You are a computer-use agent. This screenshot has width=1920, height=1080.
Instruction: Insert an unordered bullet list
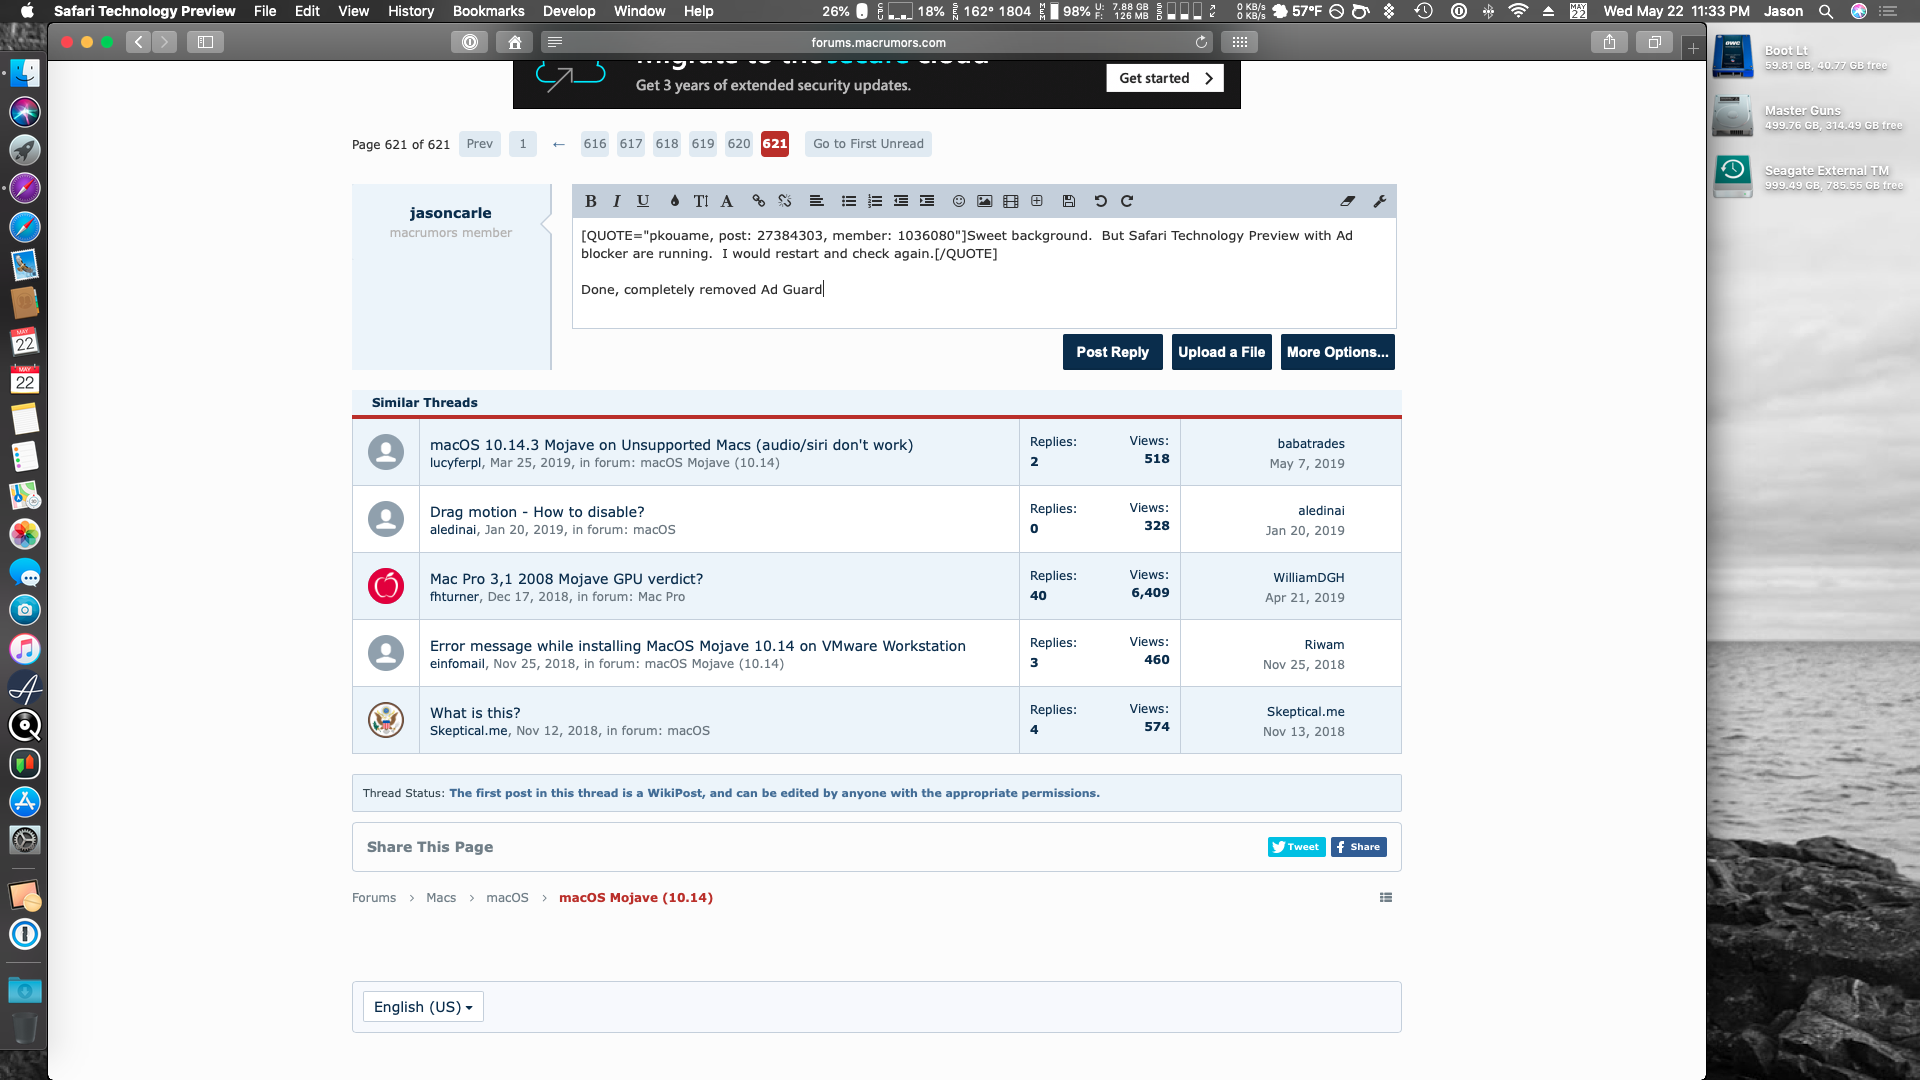pos(849,201)
